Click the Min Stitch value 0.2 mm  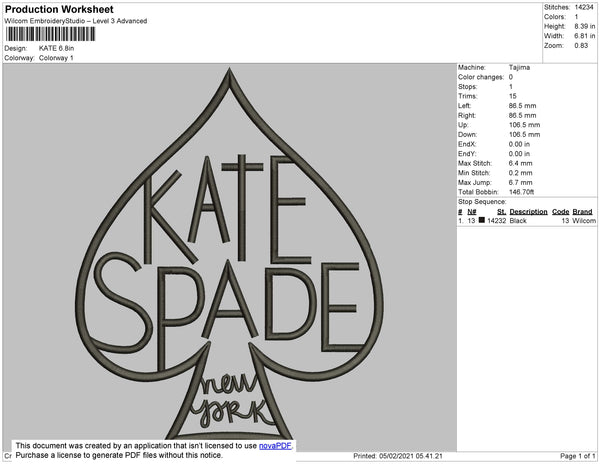520,173
